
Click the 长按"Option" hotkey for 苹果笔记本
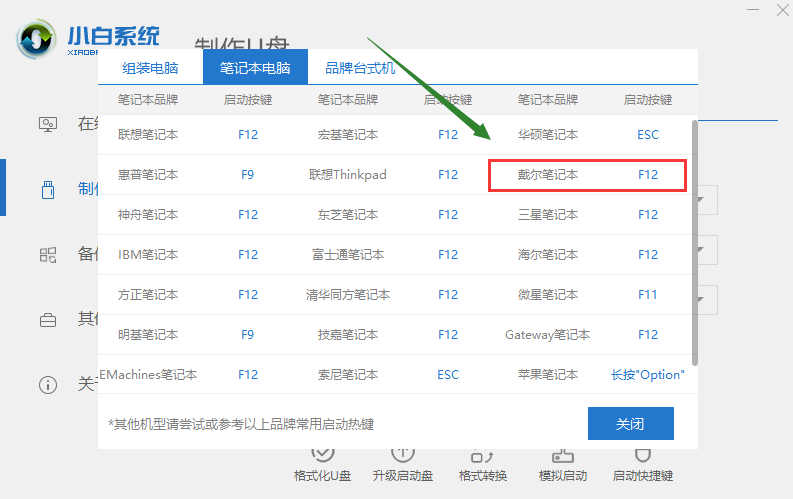pyautogui.click(x=647, y=375)
